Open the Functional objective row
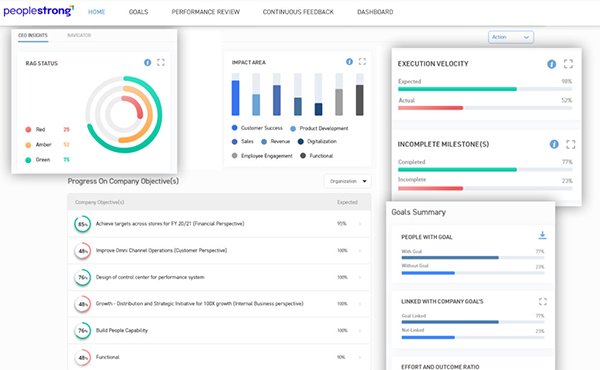 [219, 357]
